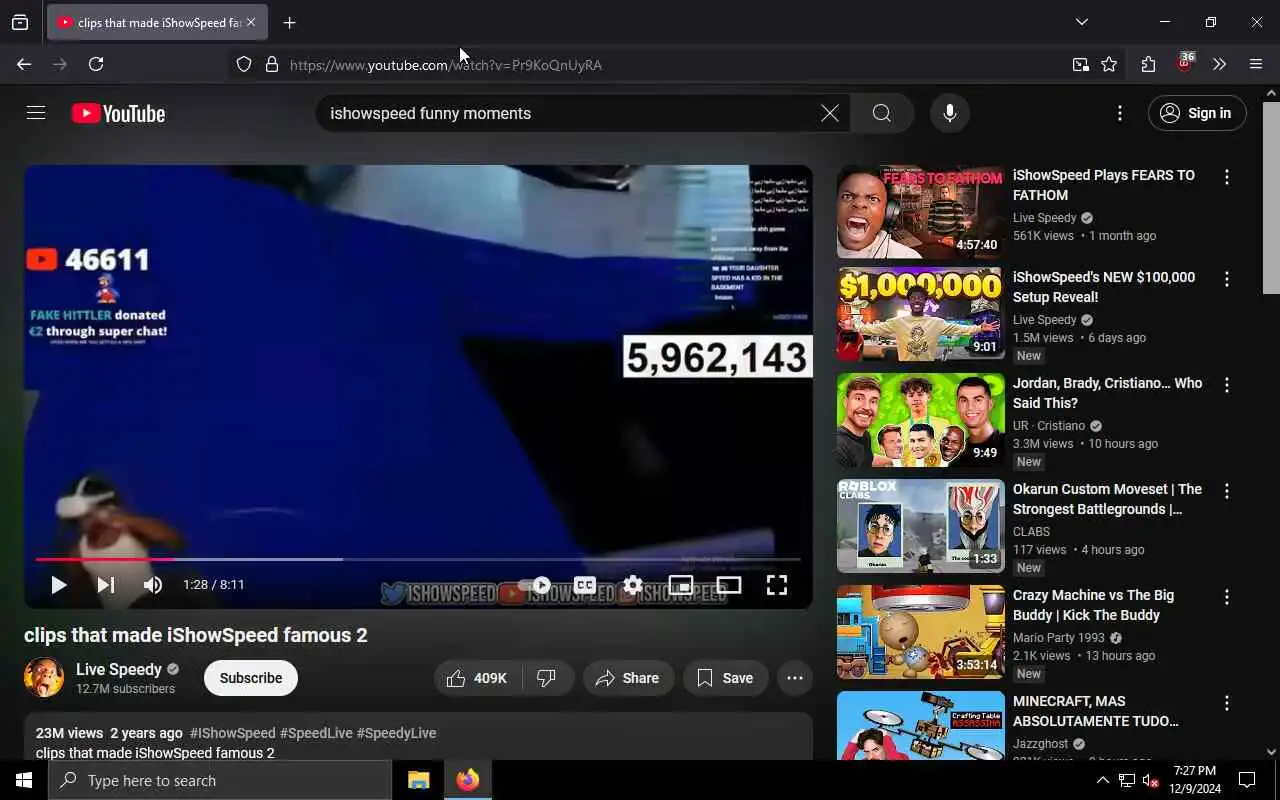Open options for Okarun Custom Moveset video
1280x800 pixels.
coord(1227,491)
